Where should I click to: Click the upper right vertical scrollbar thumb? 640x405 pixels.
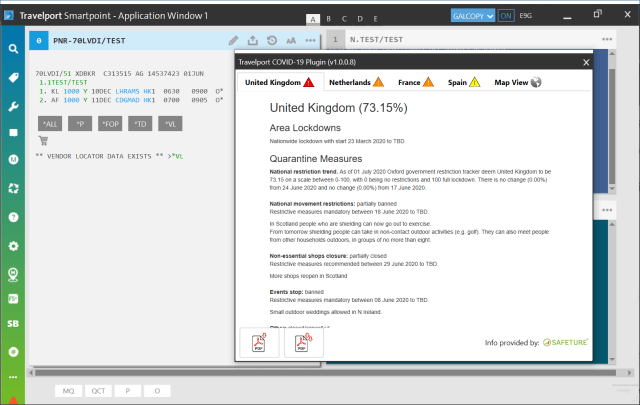(612, 127)
